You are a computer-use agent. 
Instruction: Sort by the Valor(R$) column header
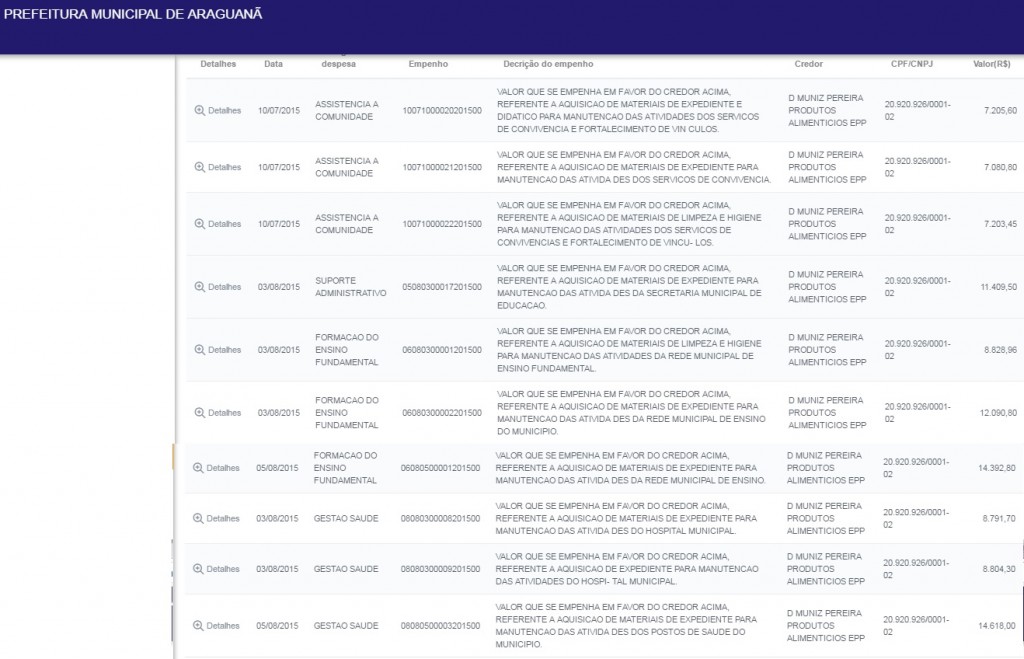[x=991, y=64]
